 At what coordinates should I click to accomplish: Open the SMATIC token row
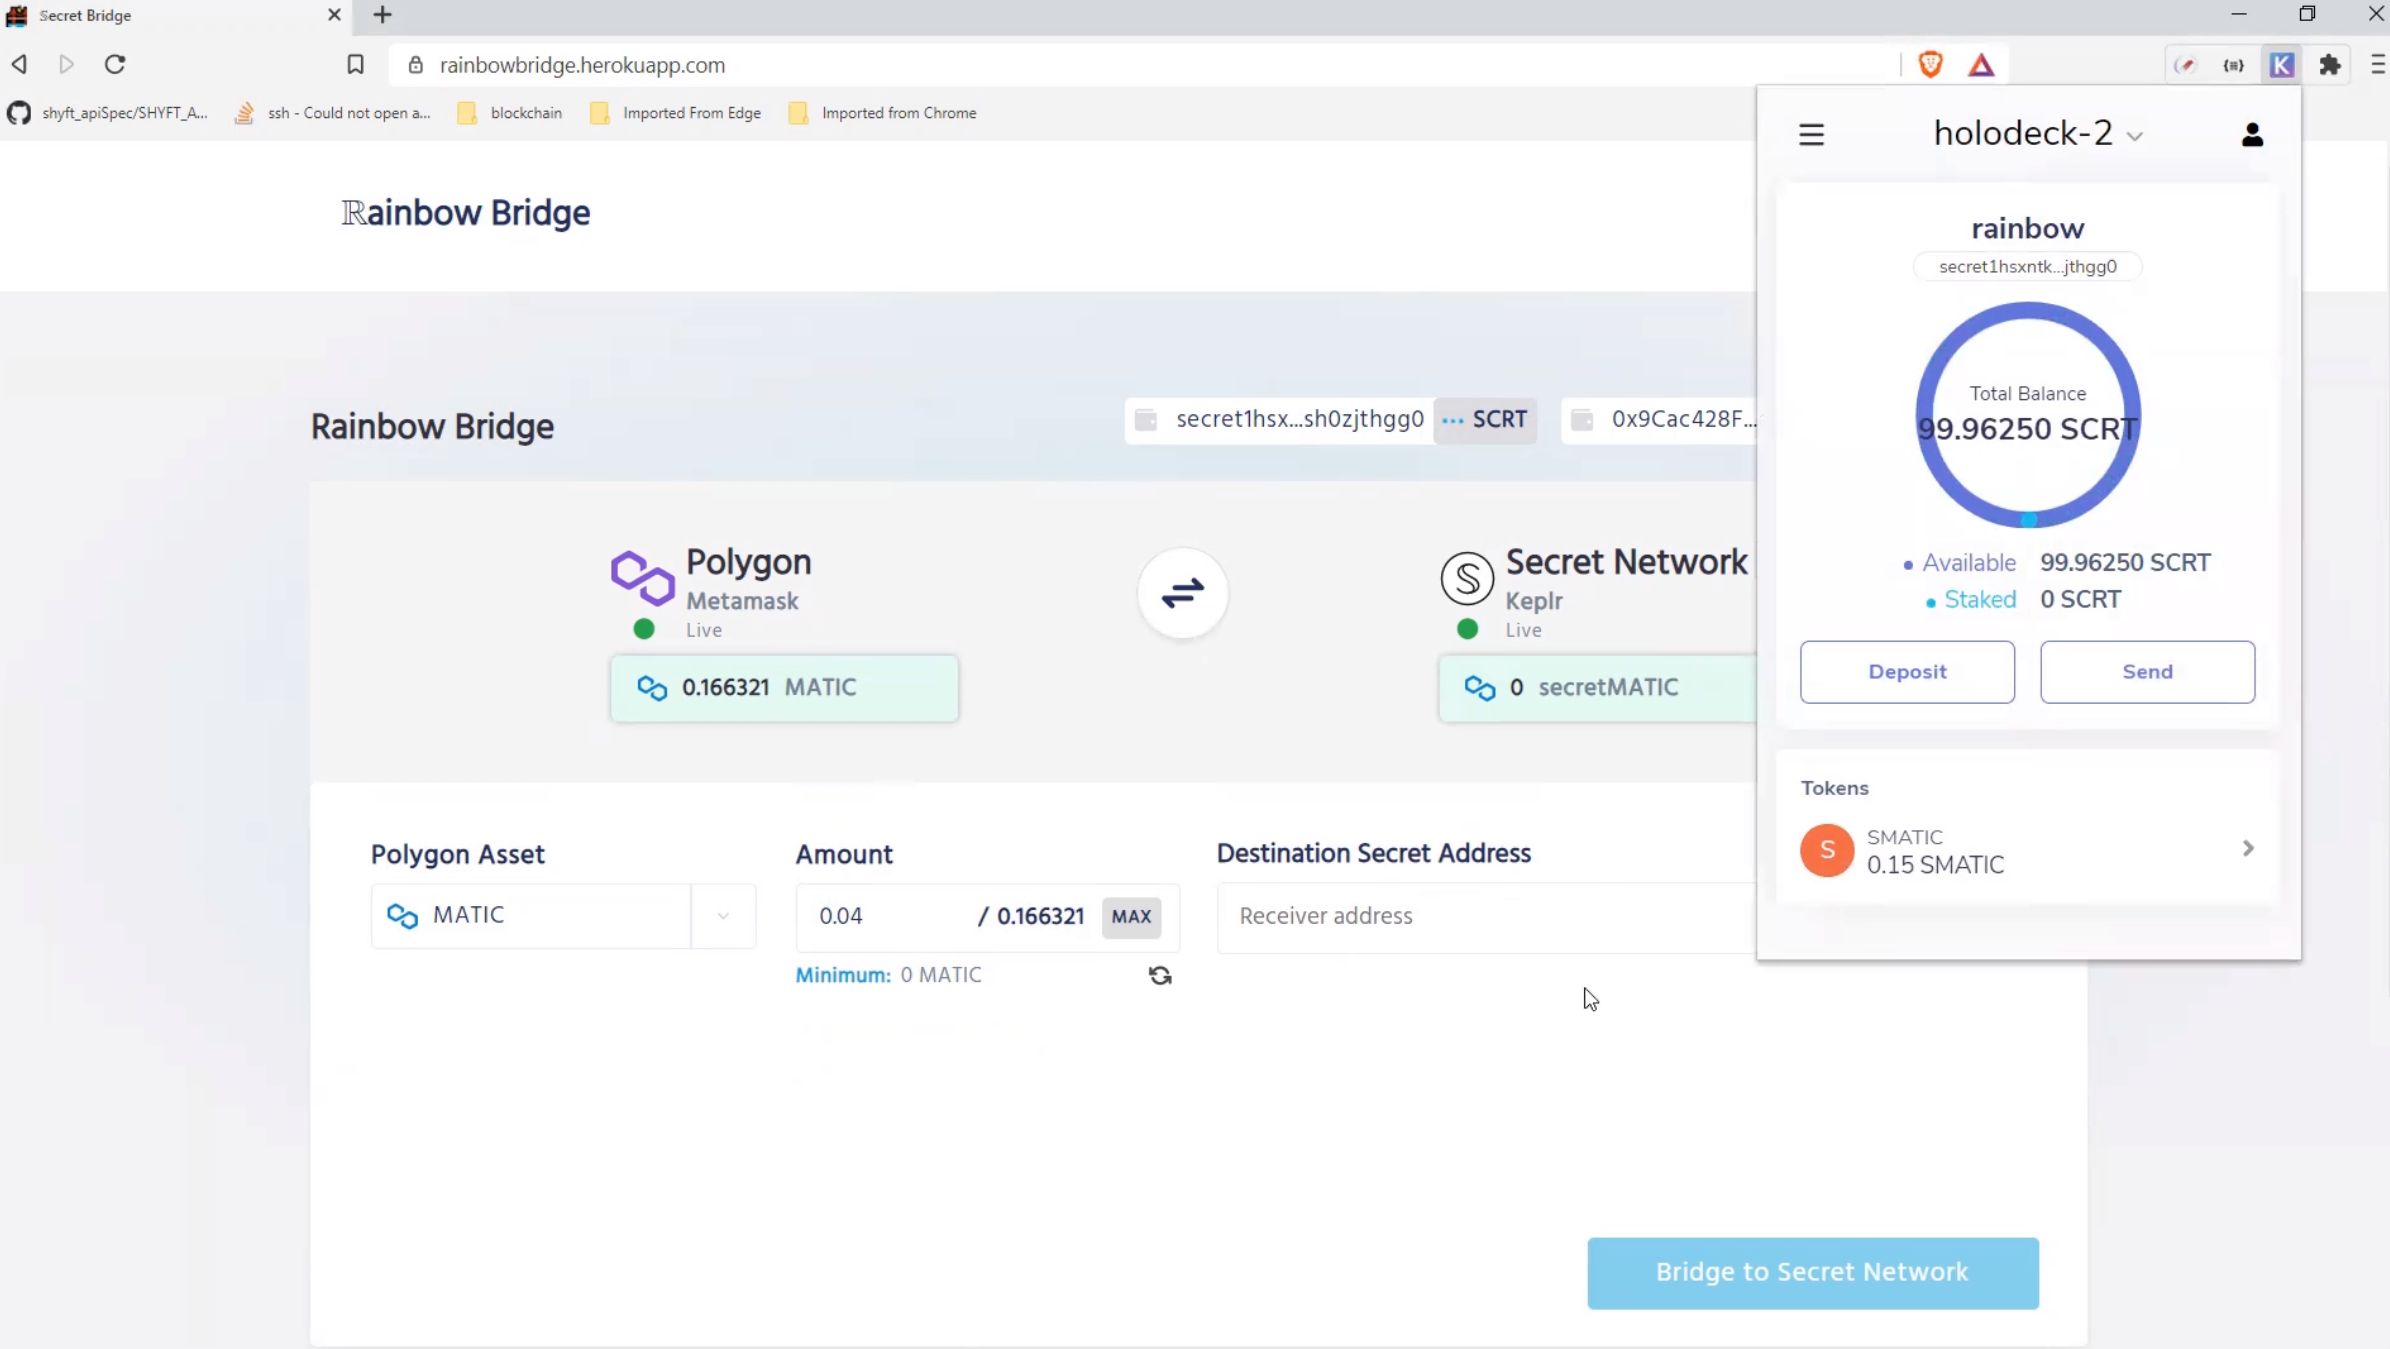coord(2027,850)
